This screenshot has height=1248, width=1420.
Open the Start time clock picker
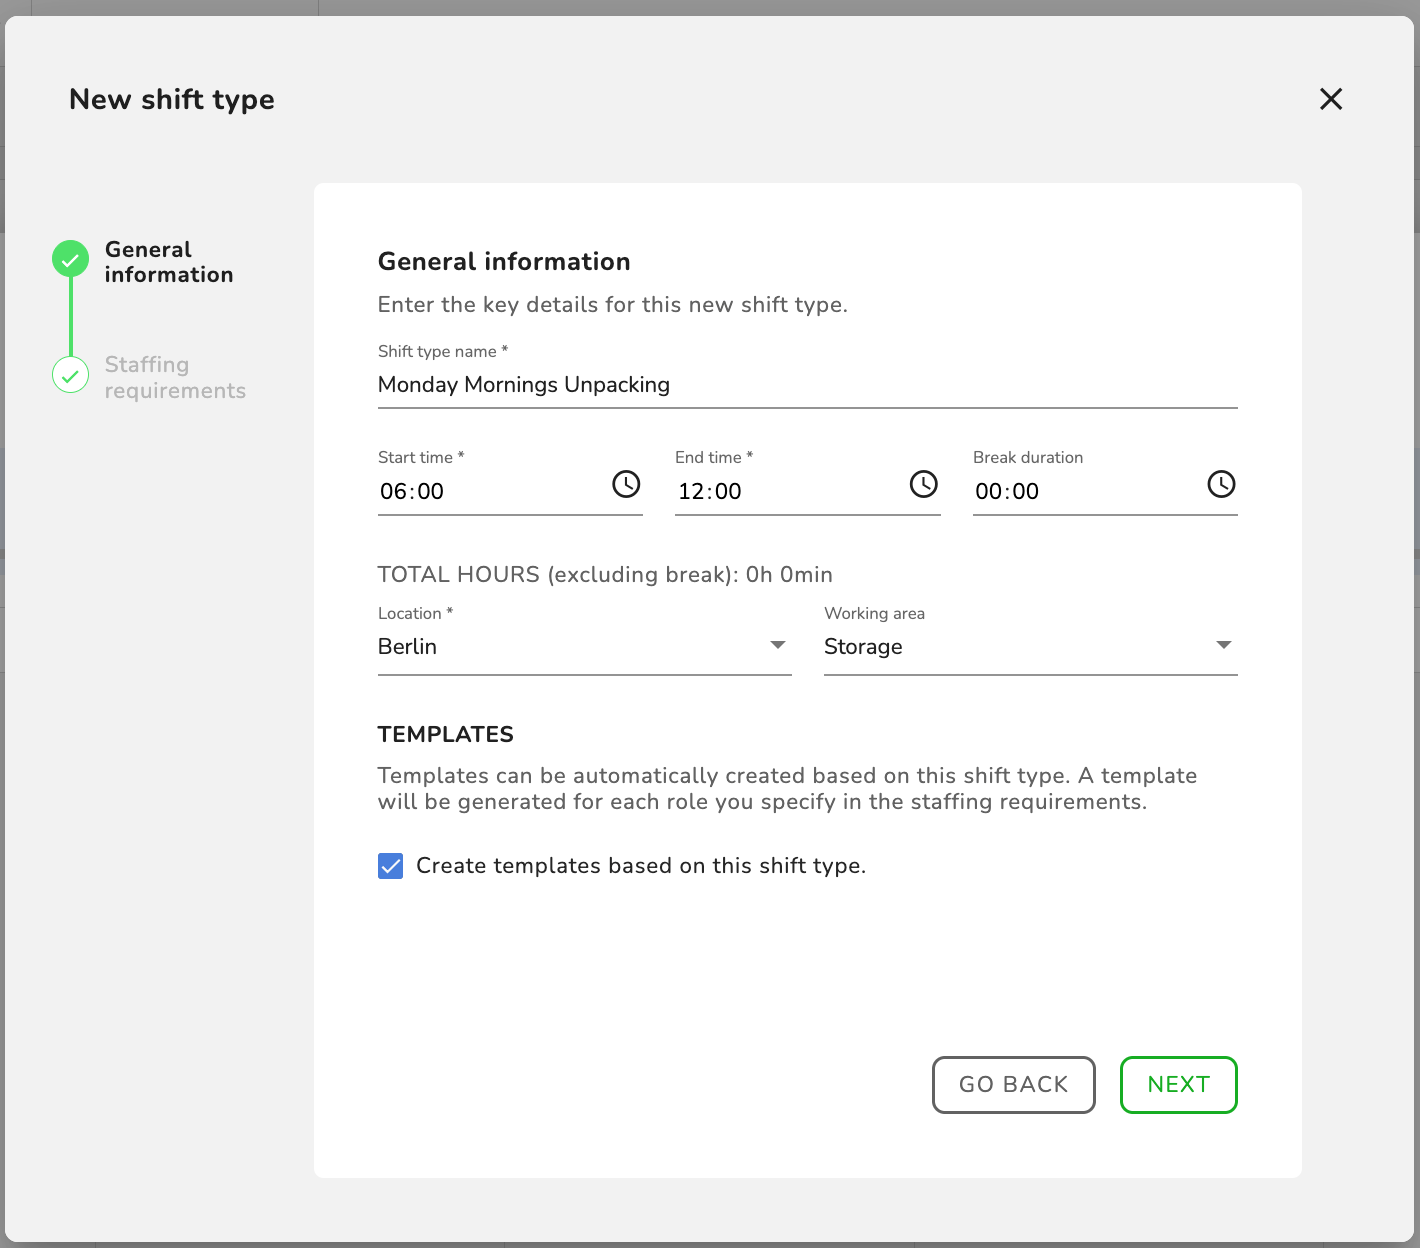click(626, 485)
